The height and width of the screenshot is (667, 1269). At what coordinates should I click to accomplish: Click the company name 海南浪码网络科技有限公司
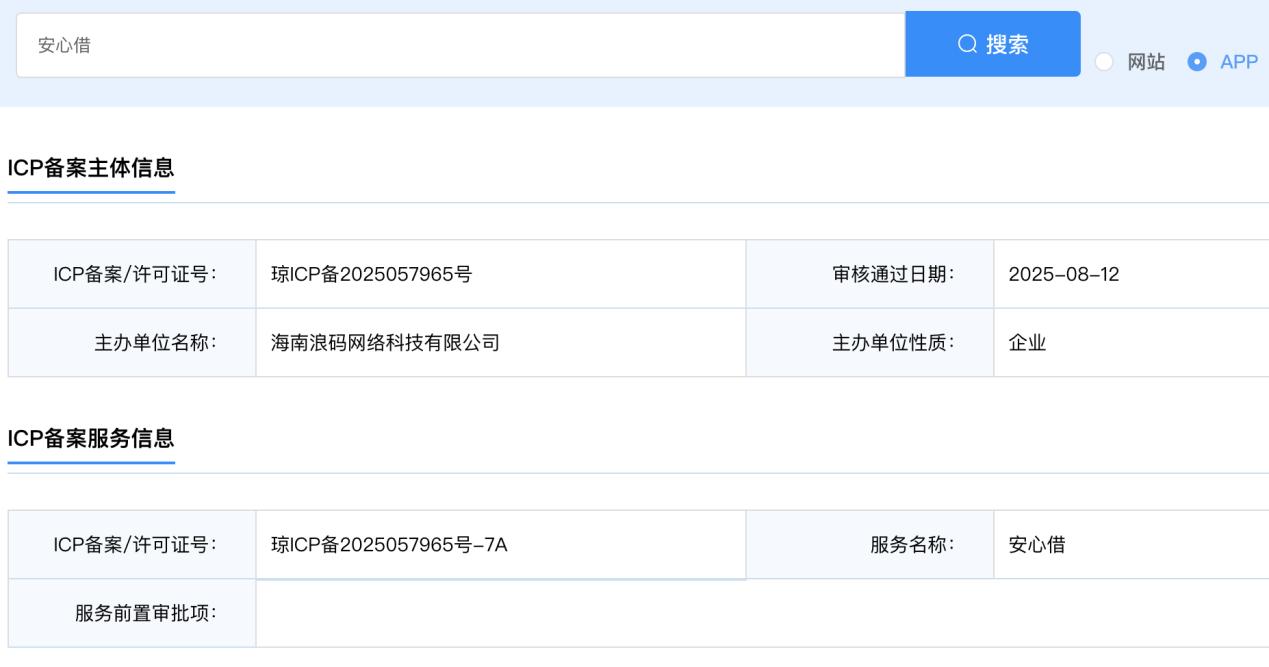[x=385, y=343]
